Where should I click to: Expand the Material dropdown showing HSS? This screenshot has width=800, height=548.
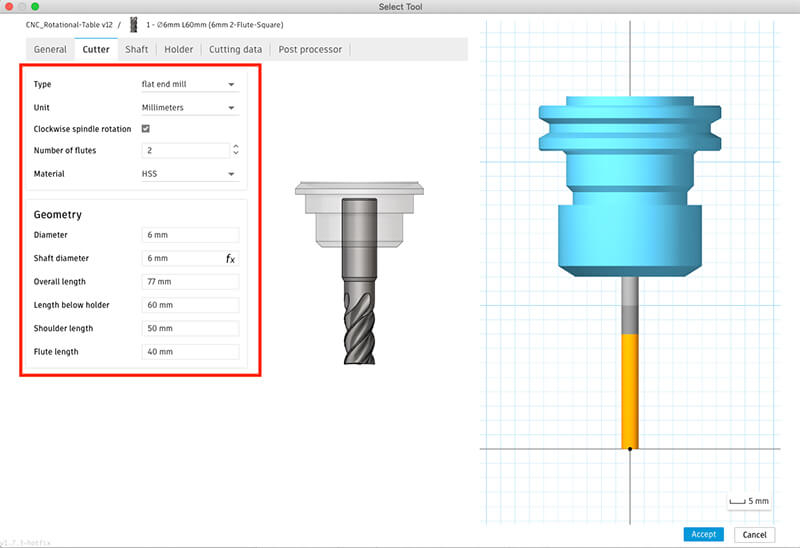(189, 173)
